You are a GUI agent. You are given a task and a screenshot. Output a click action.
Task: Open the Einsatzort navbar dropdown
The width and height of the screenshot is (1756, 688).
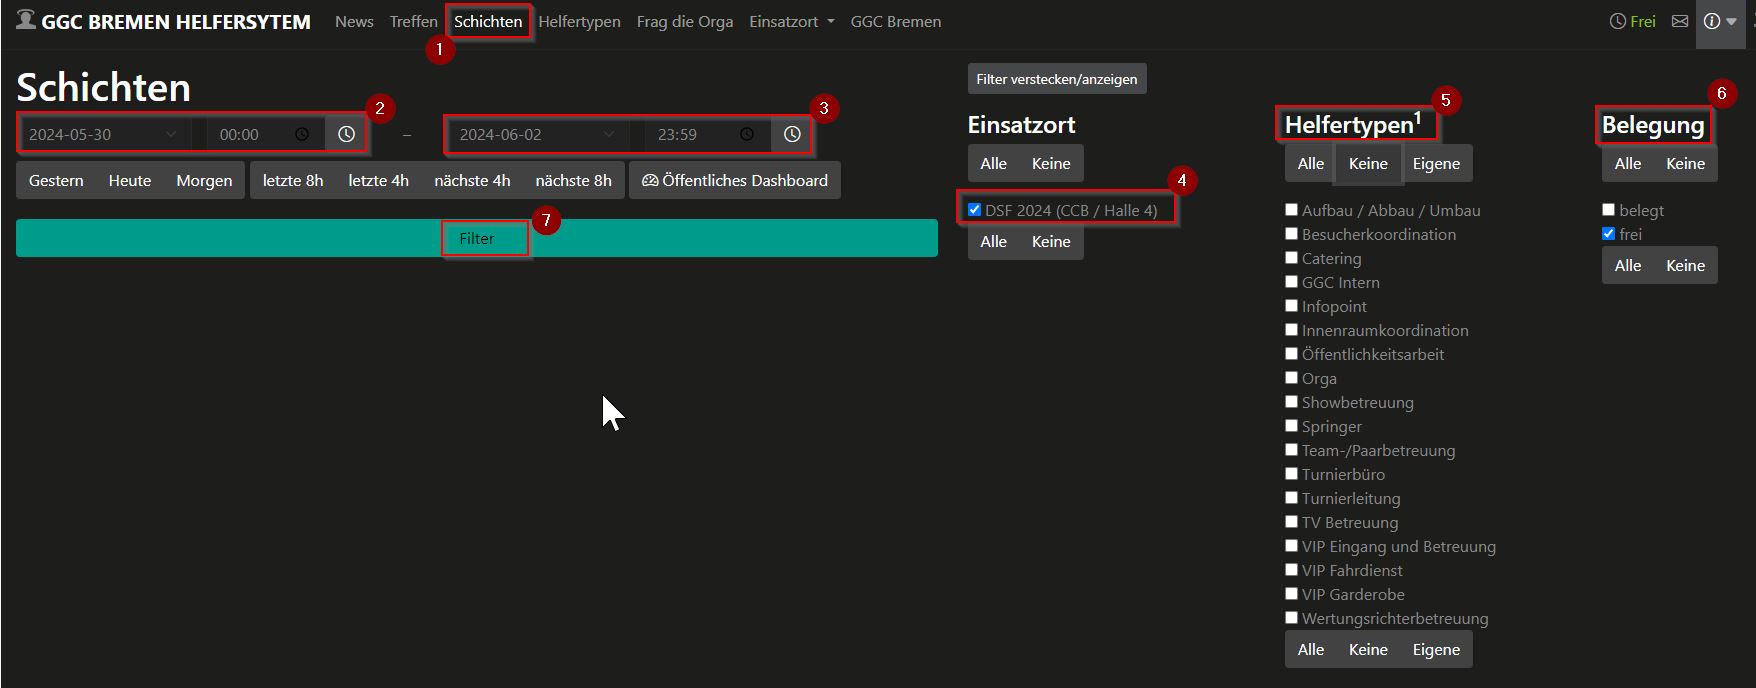791,21
